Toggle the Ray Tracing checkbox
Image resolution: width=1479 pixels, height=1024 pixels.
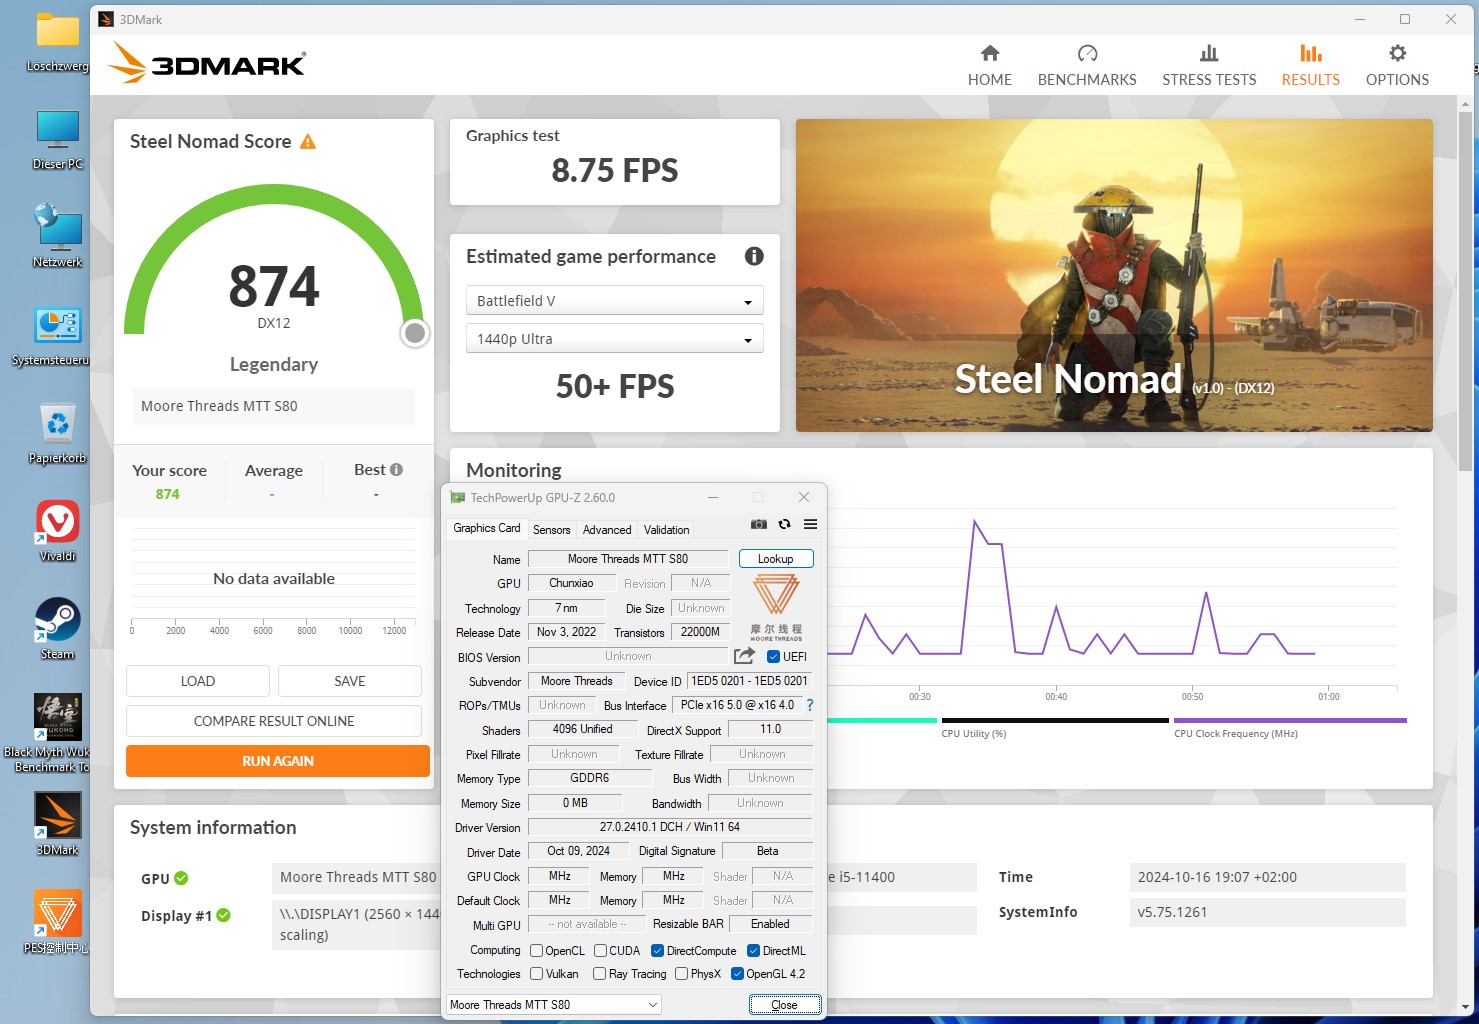600,974
